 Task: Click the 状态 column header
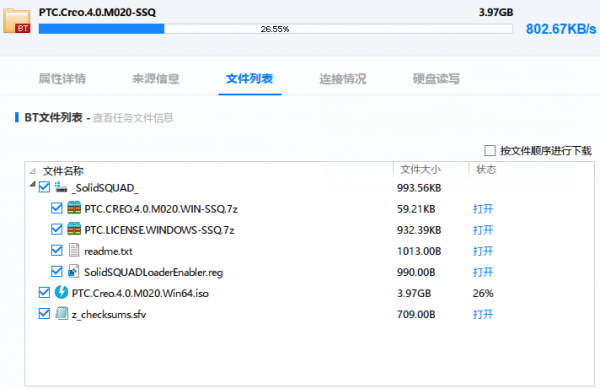pyautogui.click(x=486, y=169)
